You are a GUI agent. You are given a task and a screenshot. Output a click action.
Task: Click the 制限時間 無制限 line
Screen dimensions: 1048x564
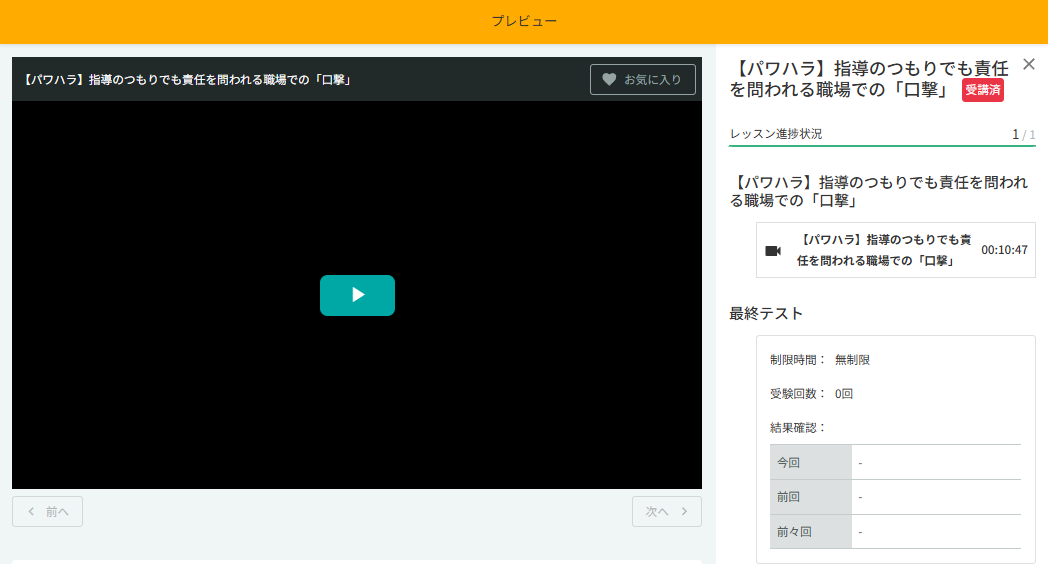click(x=819, y=360)
